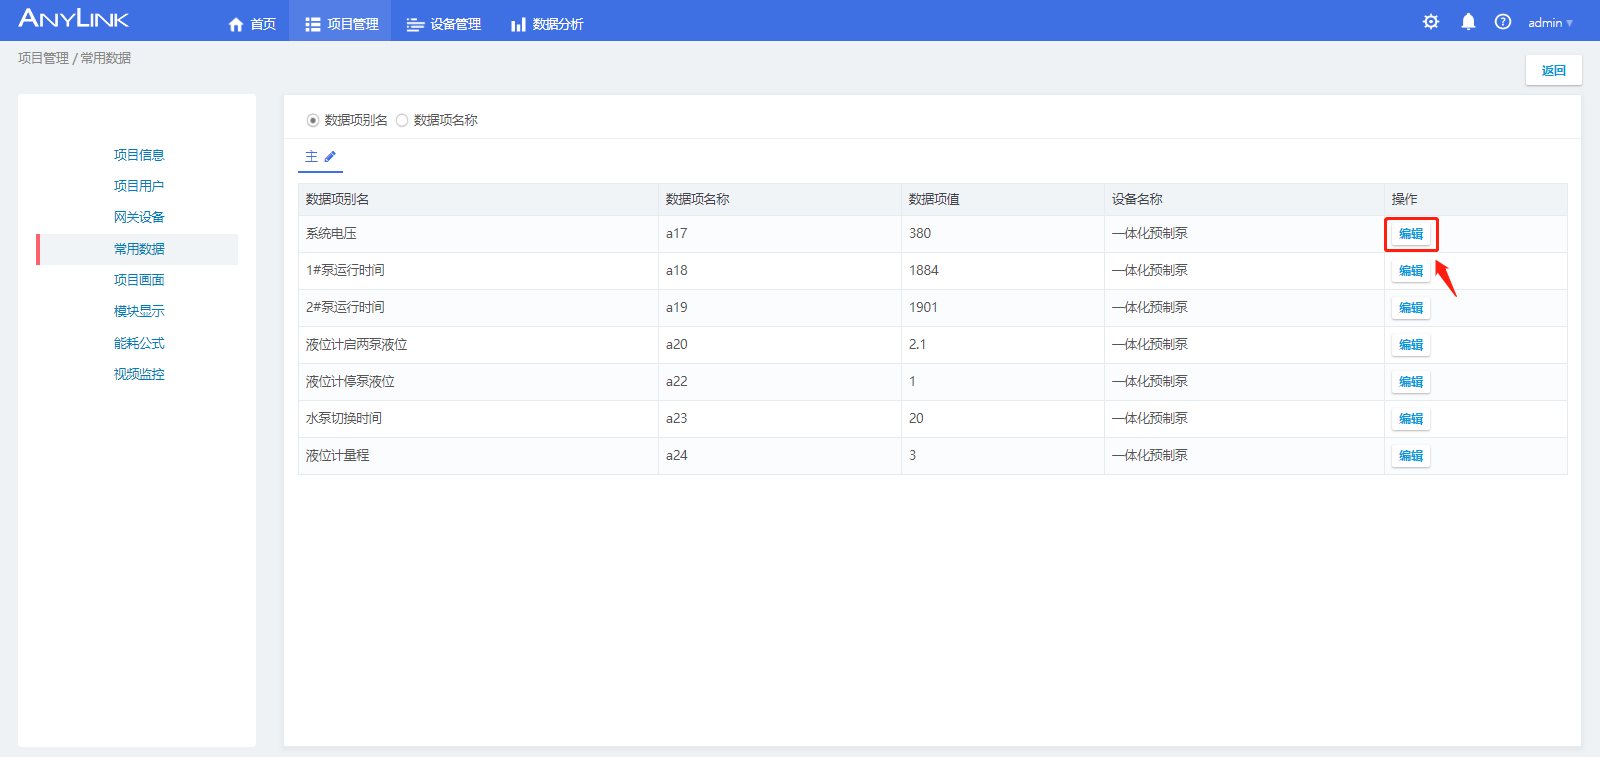Click the pencil icon beside the 主 tab

point(330,157)
